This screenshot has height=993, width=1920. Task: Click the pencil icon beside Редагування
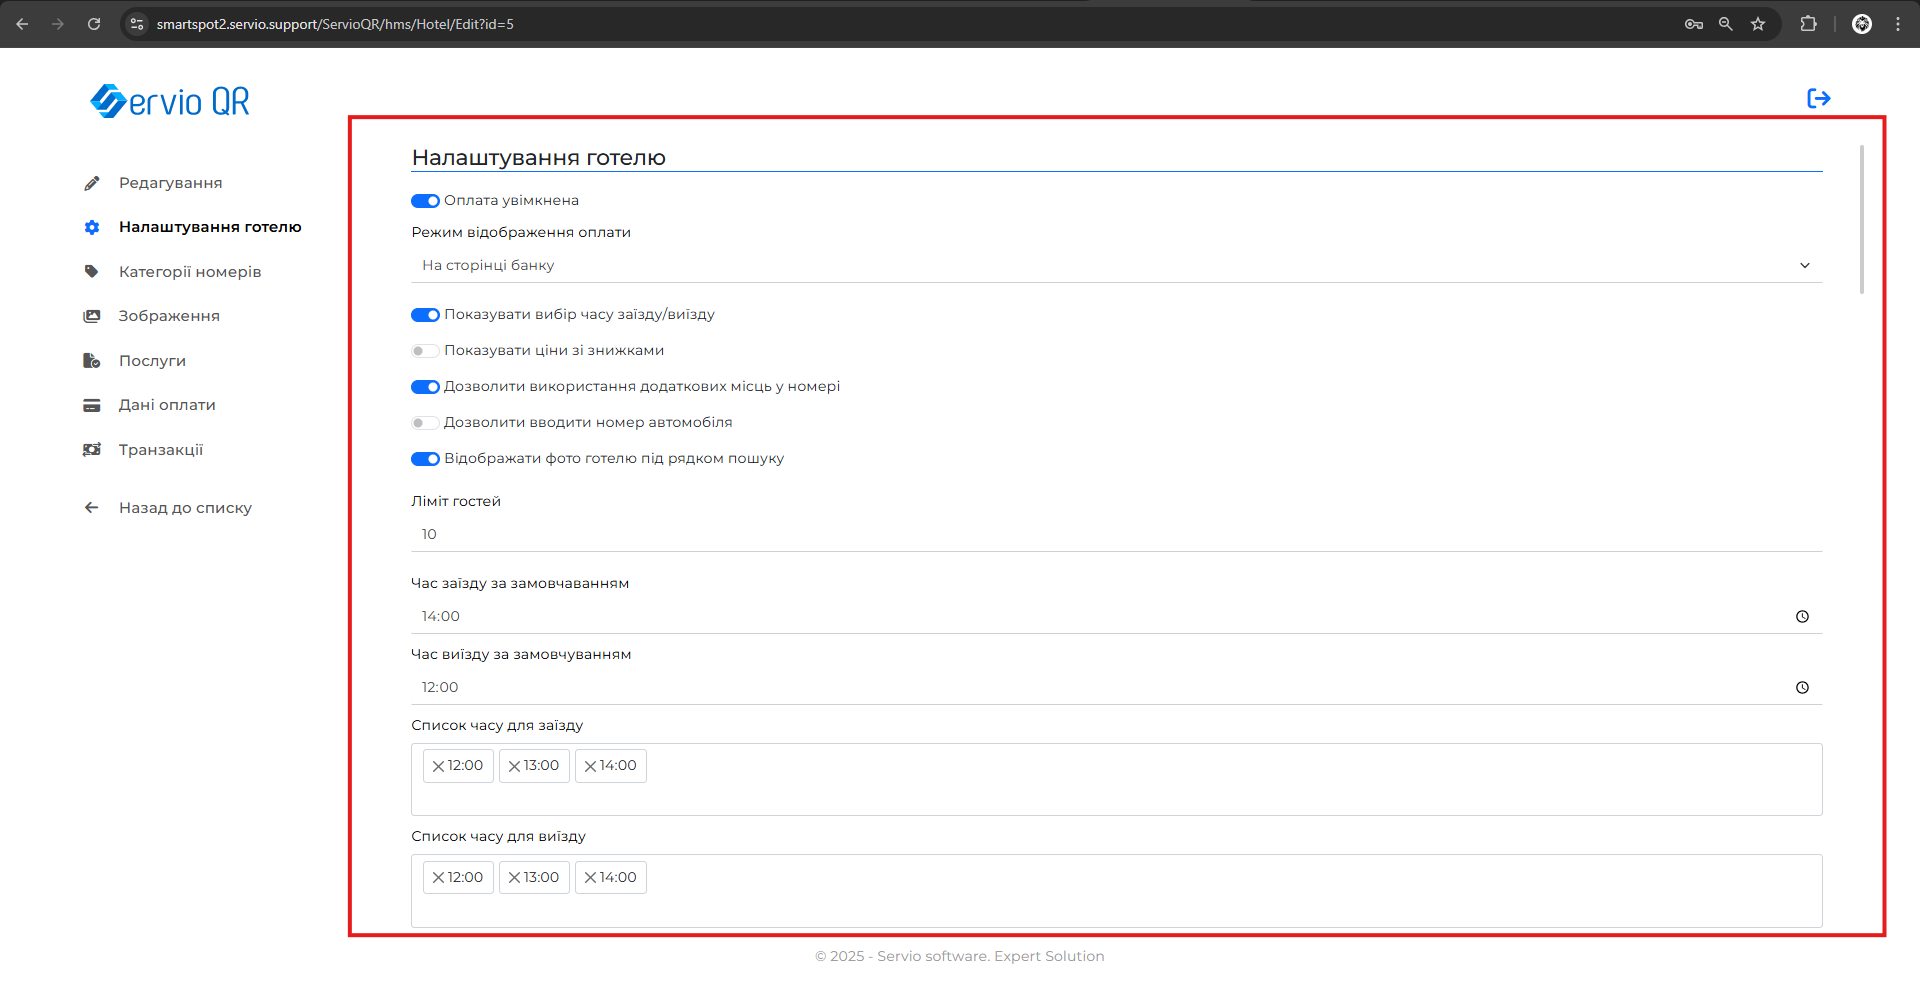tap(92, 183)
